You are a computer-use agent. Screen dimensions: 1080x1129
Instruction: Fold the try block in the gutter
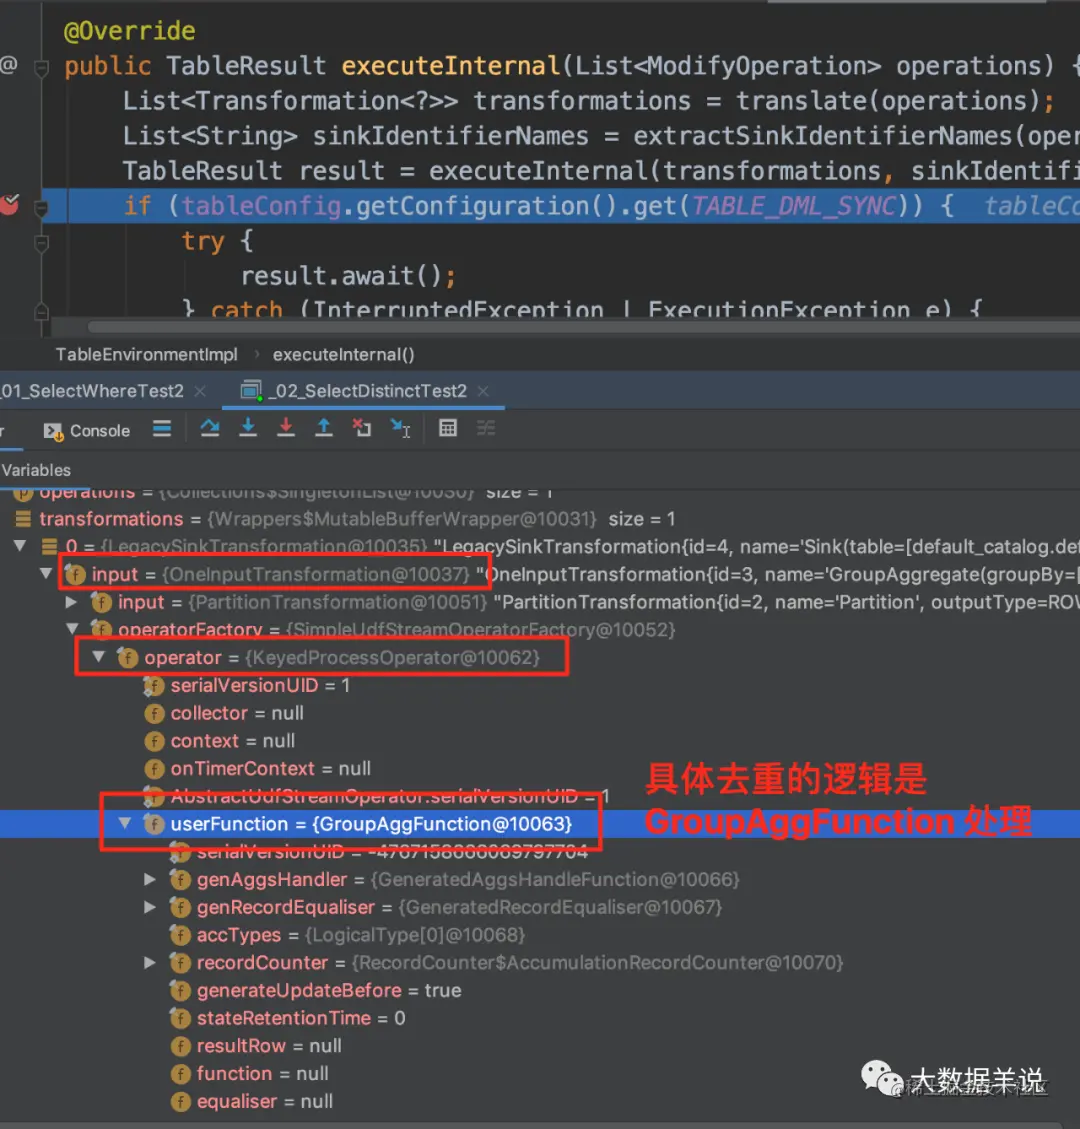[42, 243]
